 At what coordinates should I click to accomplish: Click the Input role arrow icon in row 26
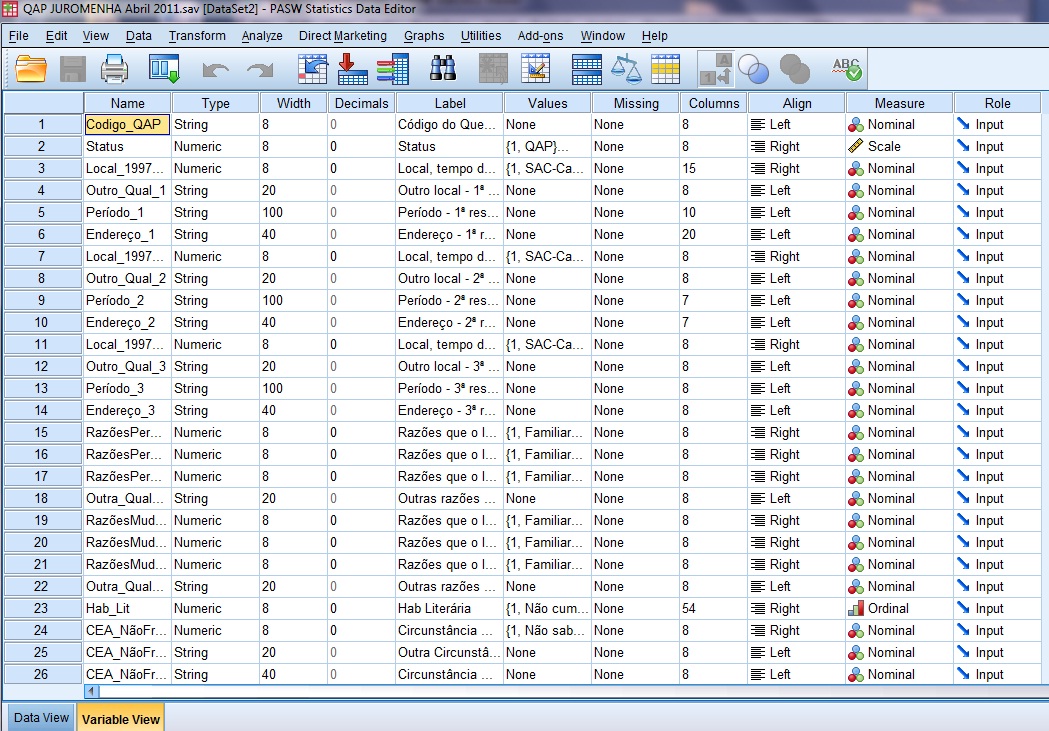pyautogui.click(x=963, y=673)
